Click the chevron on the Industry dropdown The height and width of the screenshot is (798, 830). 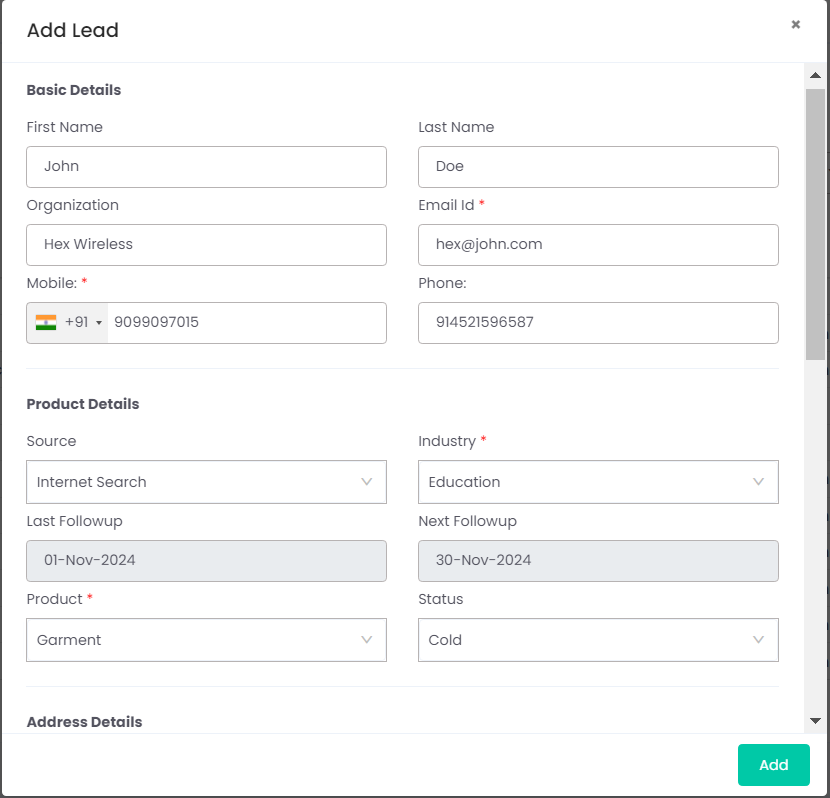(759, 482)
